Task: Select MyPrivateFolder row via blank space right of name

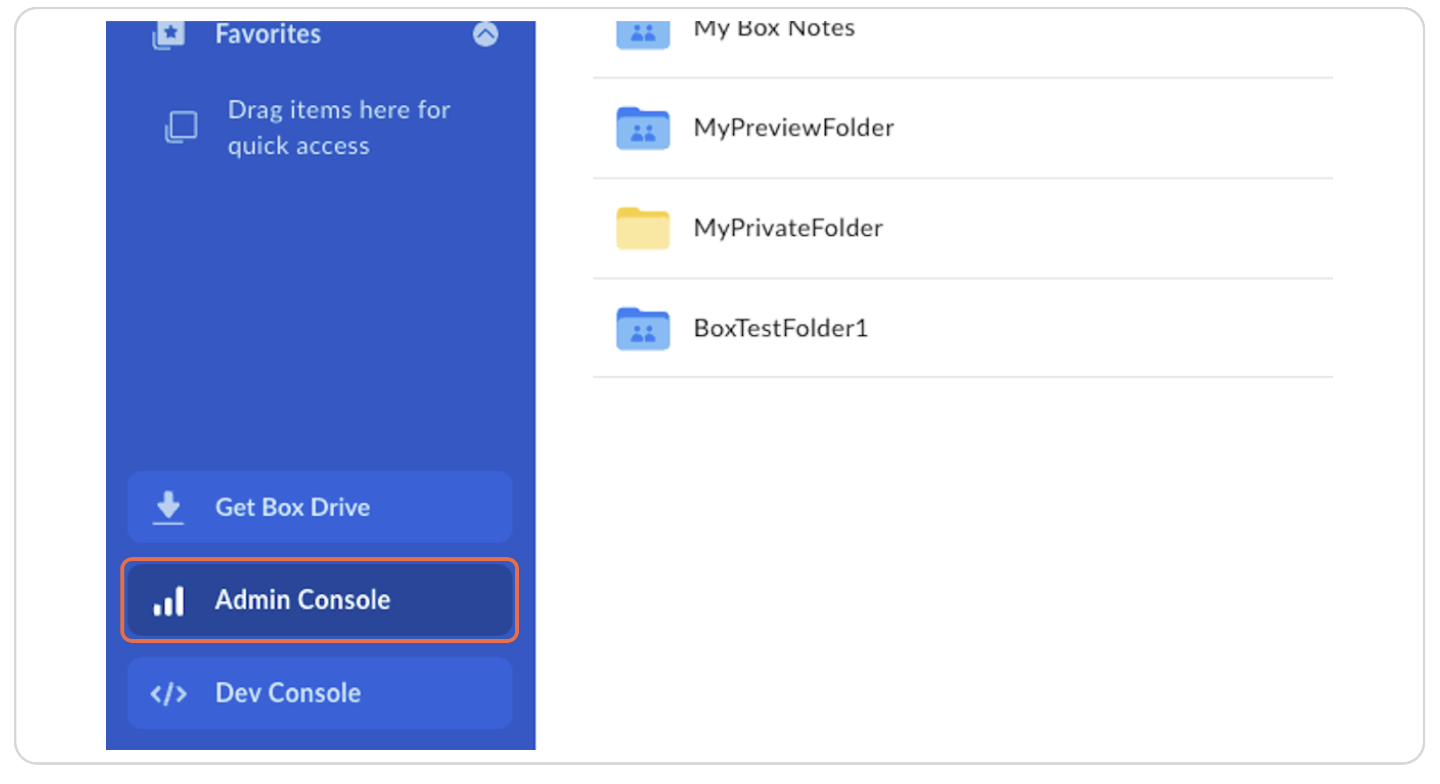Action: (x=1100, y=228)
